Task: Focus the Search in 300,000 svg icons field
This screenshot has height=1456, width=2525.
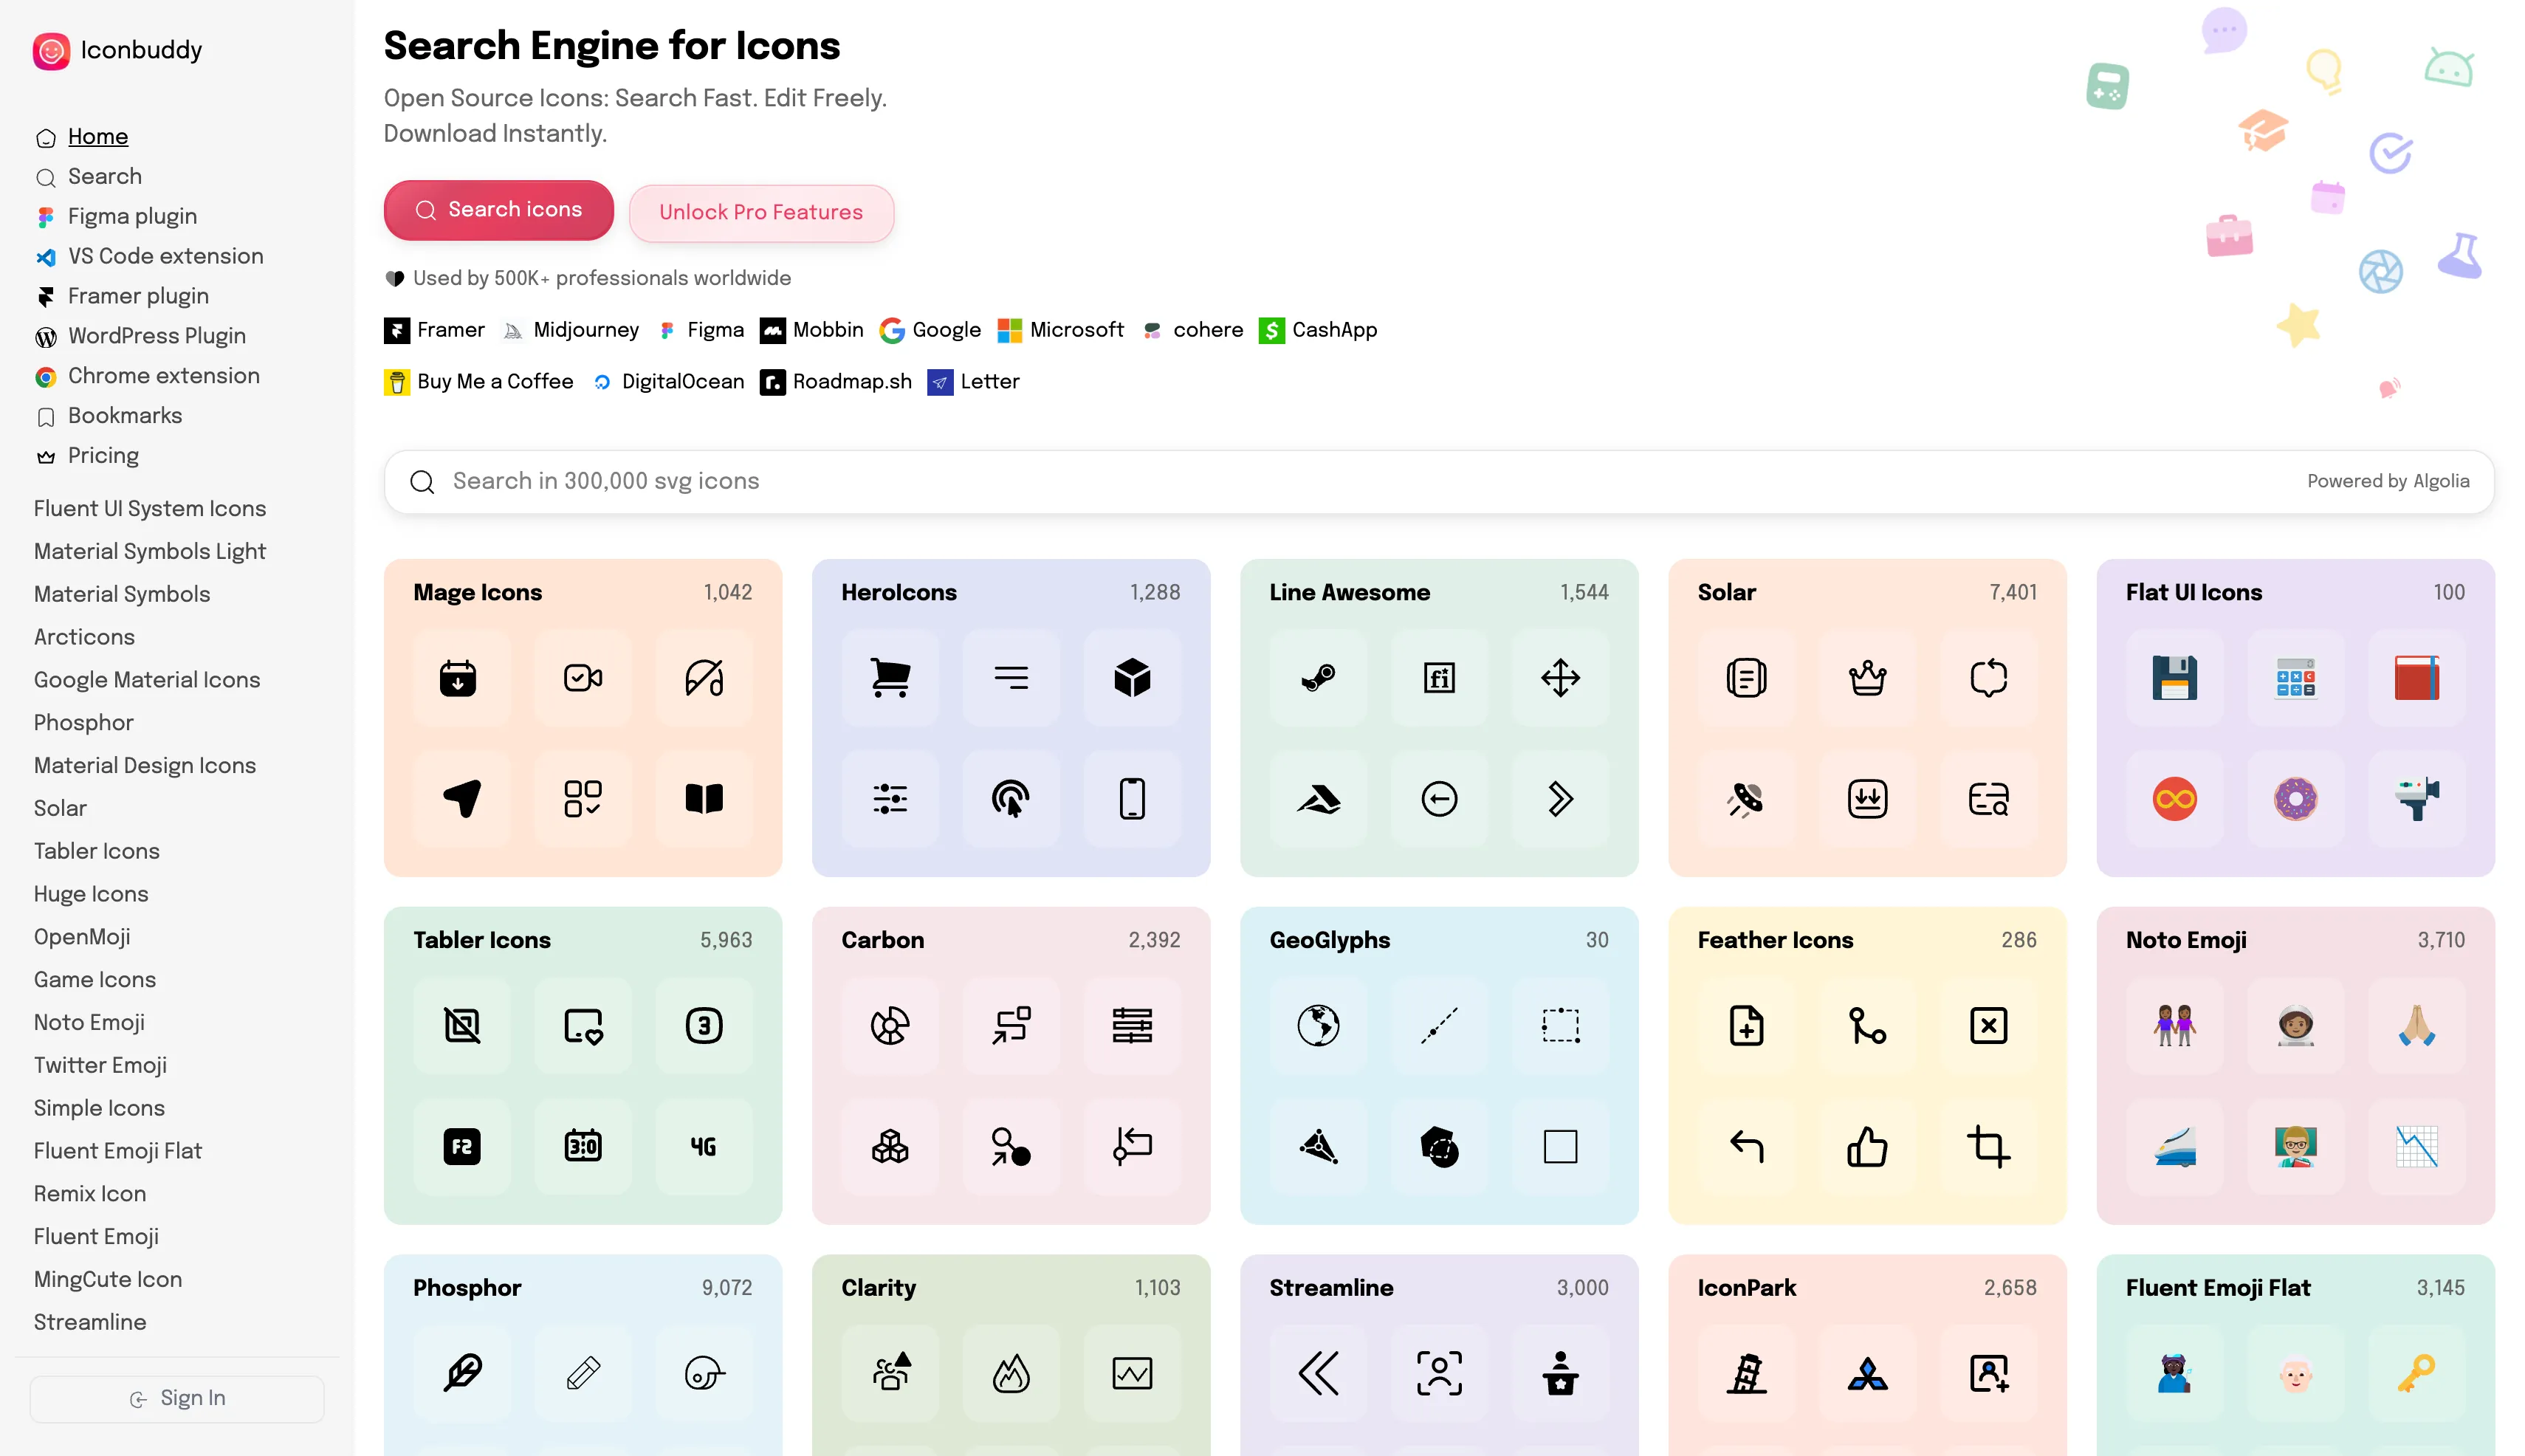Action: tap(1300, 481)
